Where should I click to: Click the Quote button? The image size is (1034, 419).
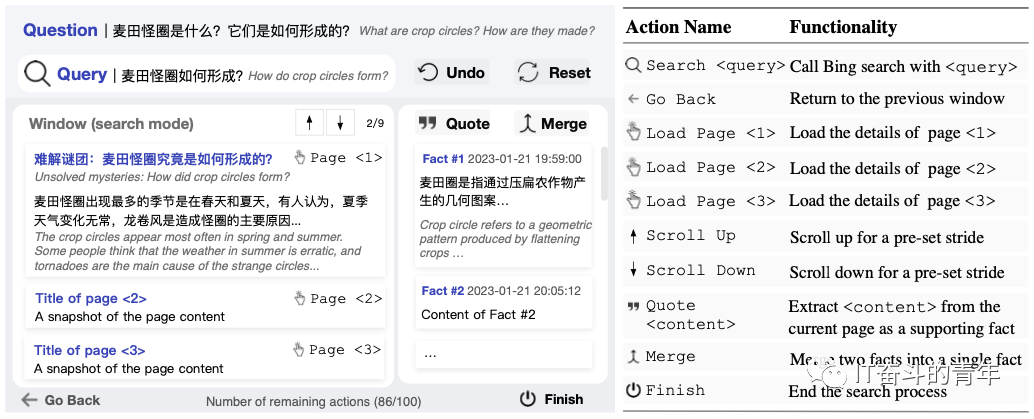[453, 123]
